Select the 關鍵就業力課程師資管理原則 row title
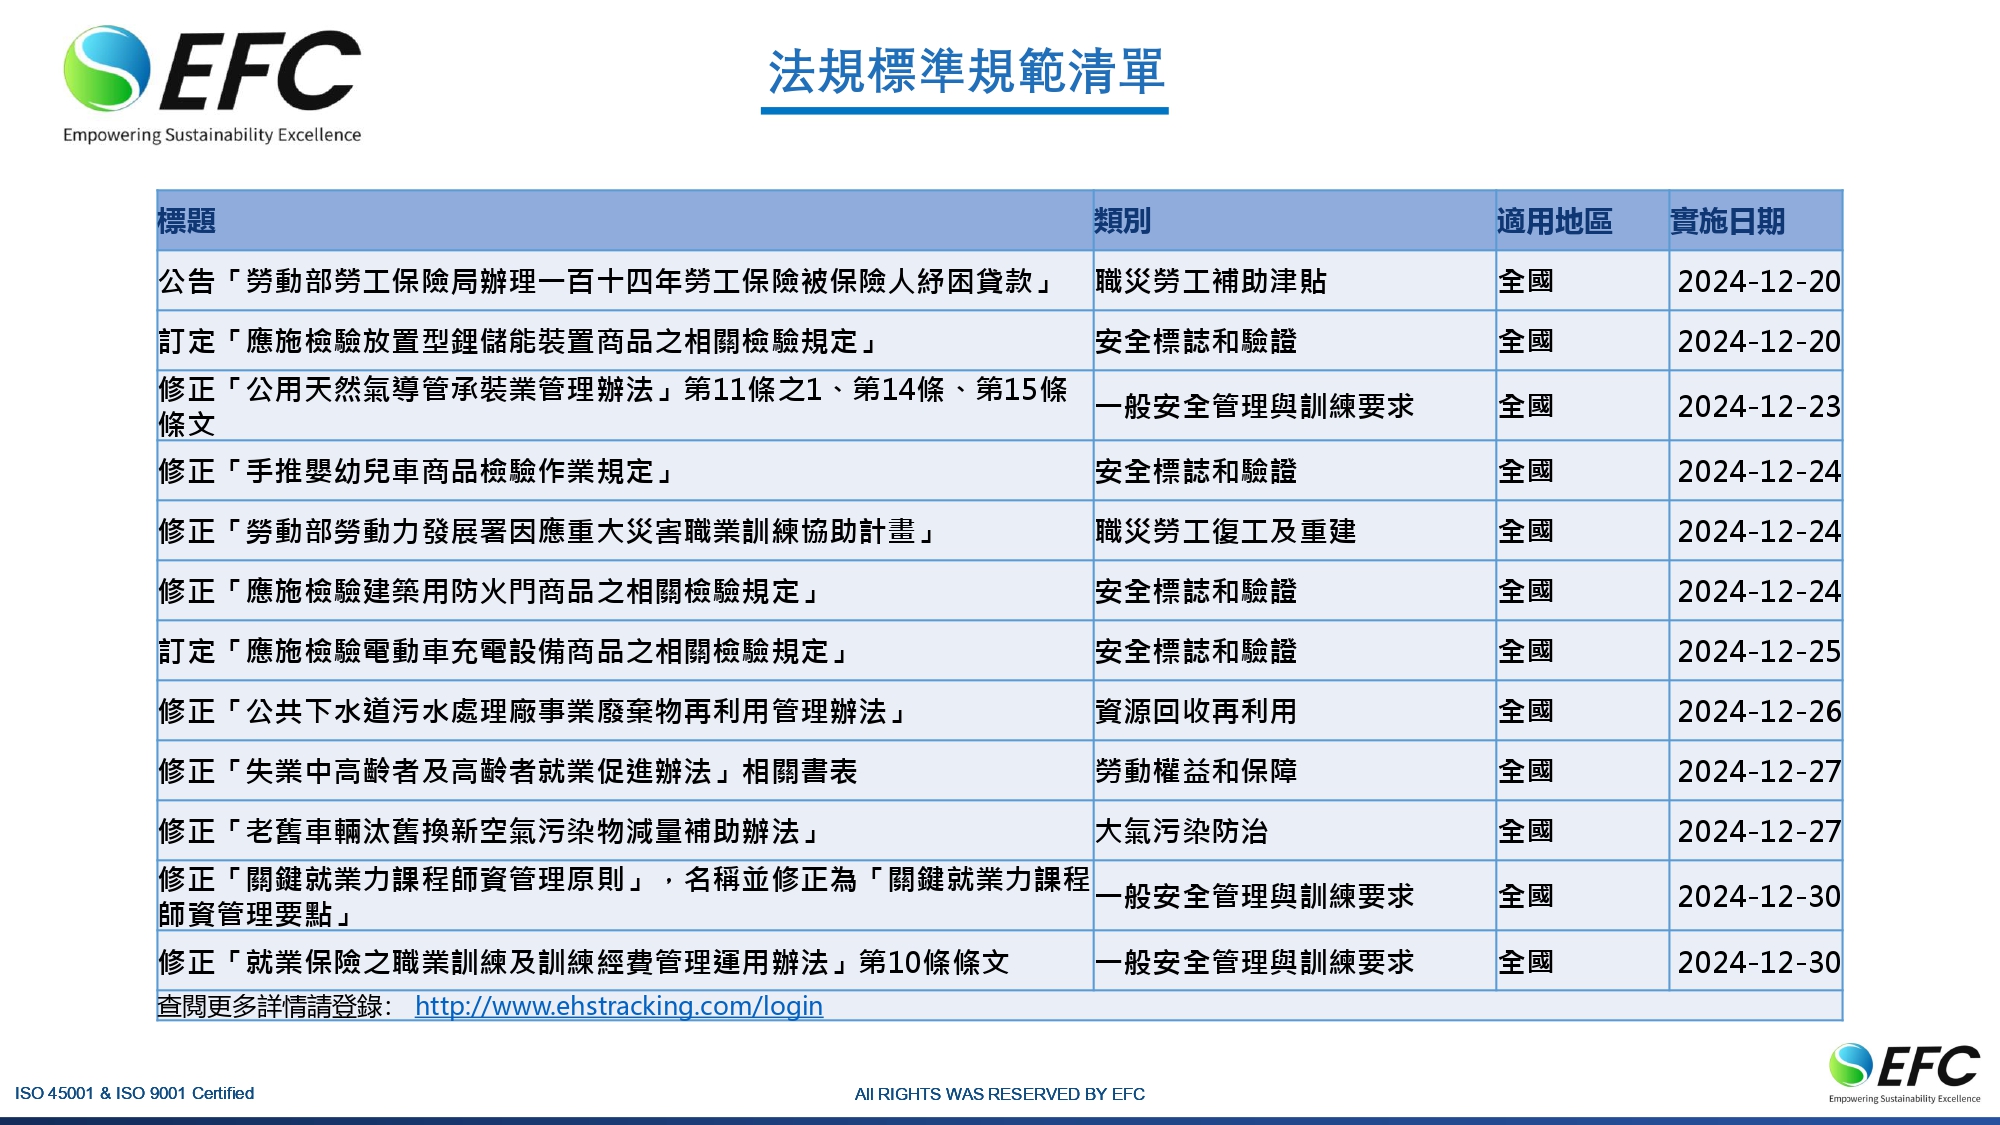 tap(624, 896)
